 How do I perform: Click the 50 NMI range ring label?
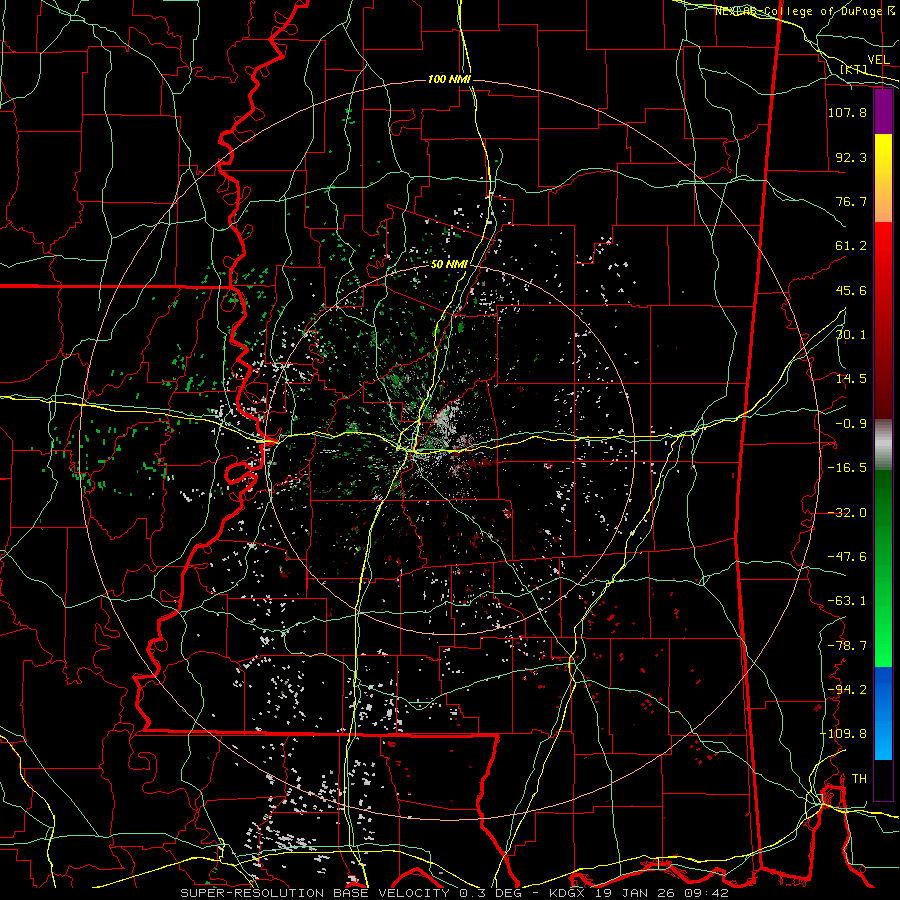(x=449, y=264)
